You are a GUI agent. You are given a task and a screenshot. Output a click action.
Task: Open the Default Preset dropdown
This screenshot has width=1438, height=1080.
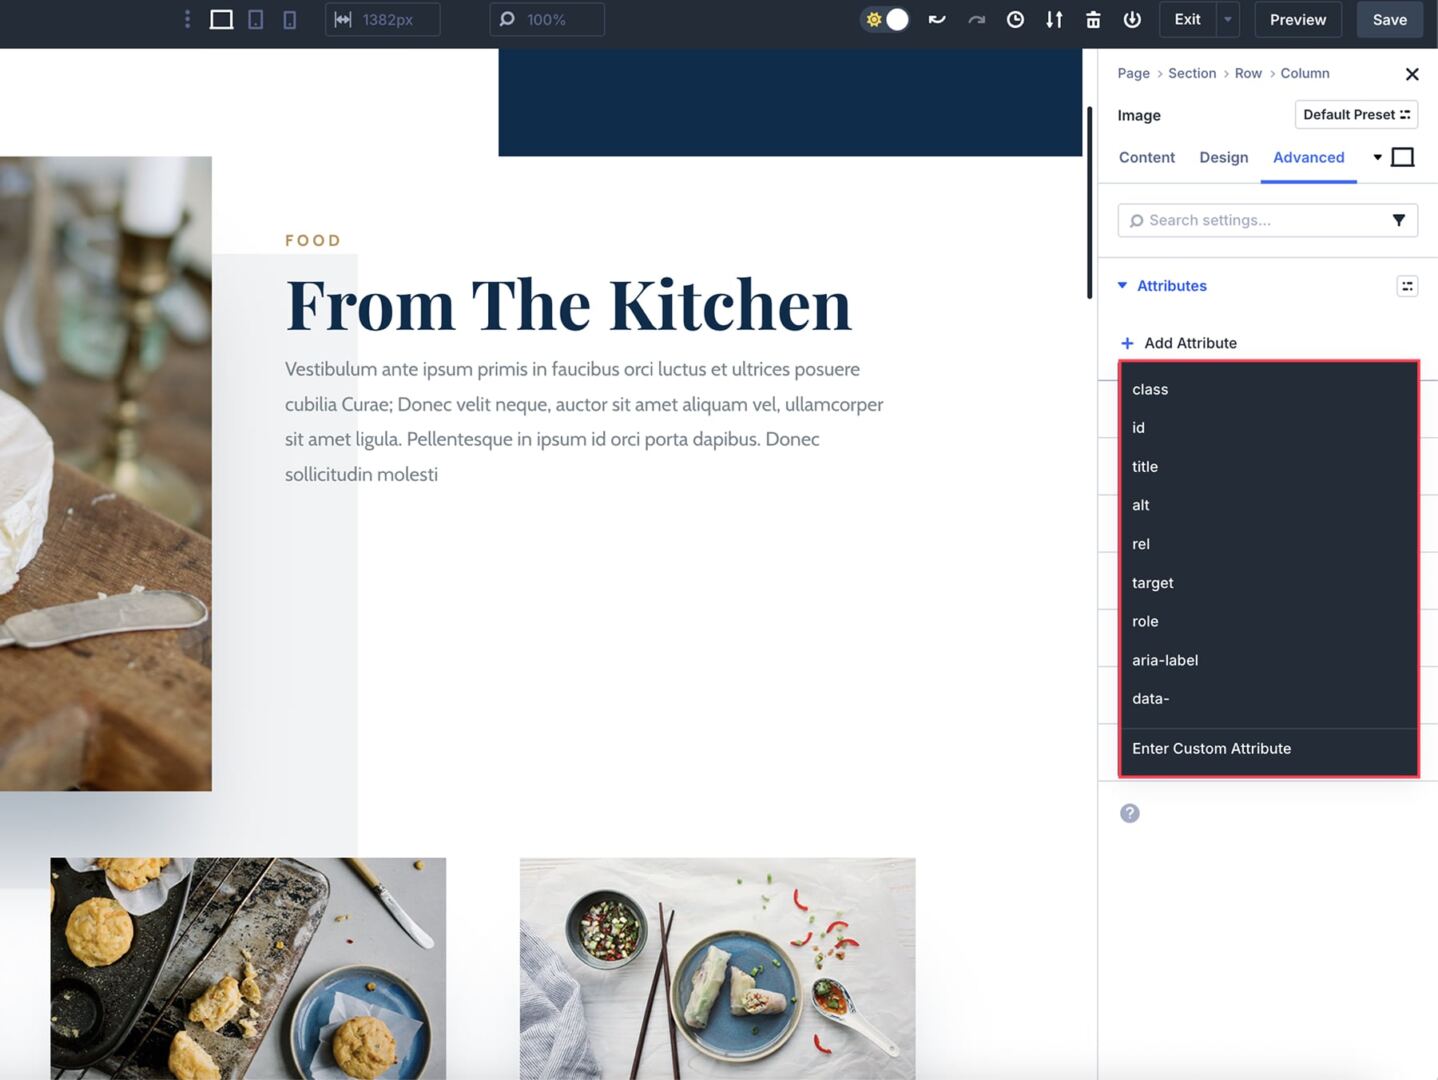[x=1356, y=115]
